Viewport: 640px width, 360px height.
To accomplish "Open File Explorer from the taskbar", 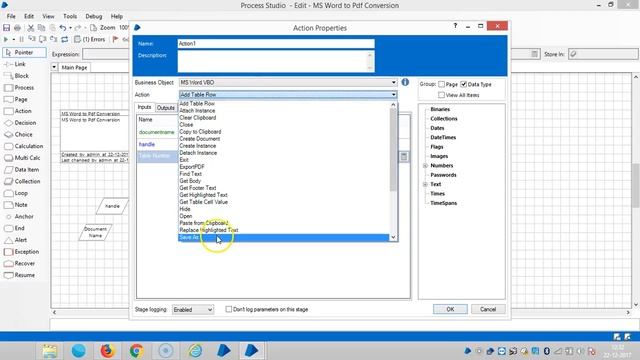I will [x=50, y=351].
